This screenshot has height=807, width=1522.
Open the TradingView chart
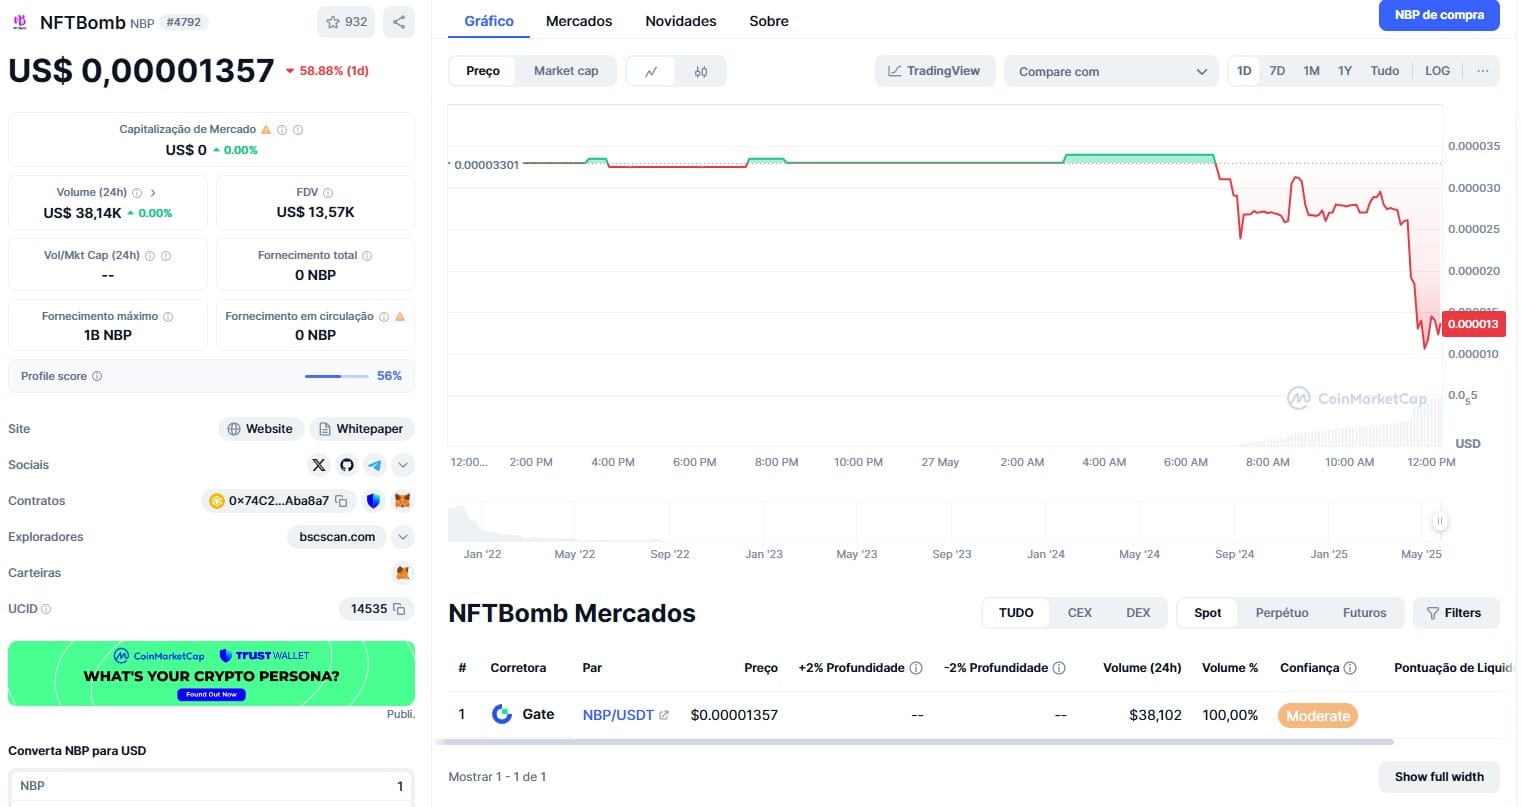(935, 71)
